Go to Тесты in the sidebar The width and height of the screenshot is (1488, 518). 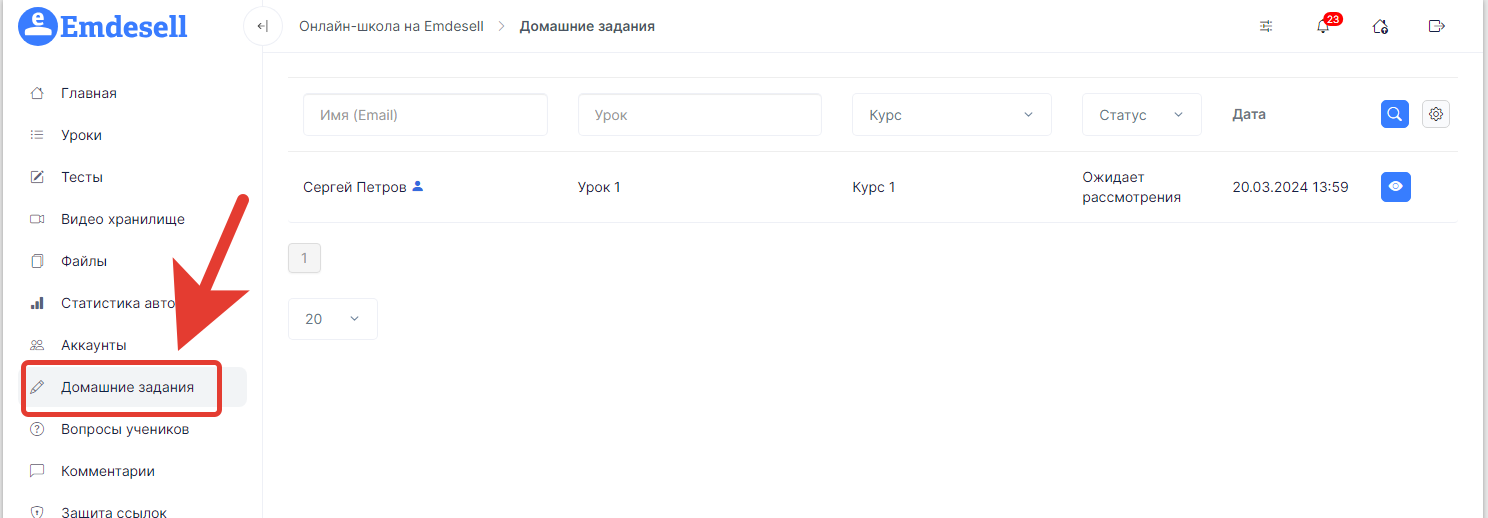click(x=82, y=177)
